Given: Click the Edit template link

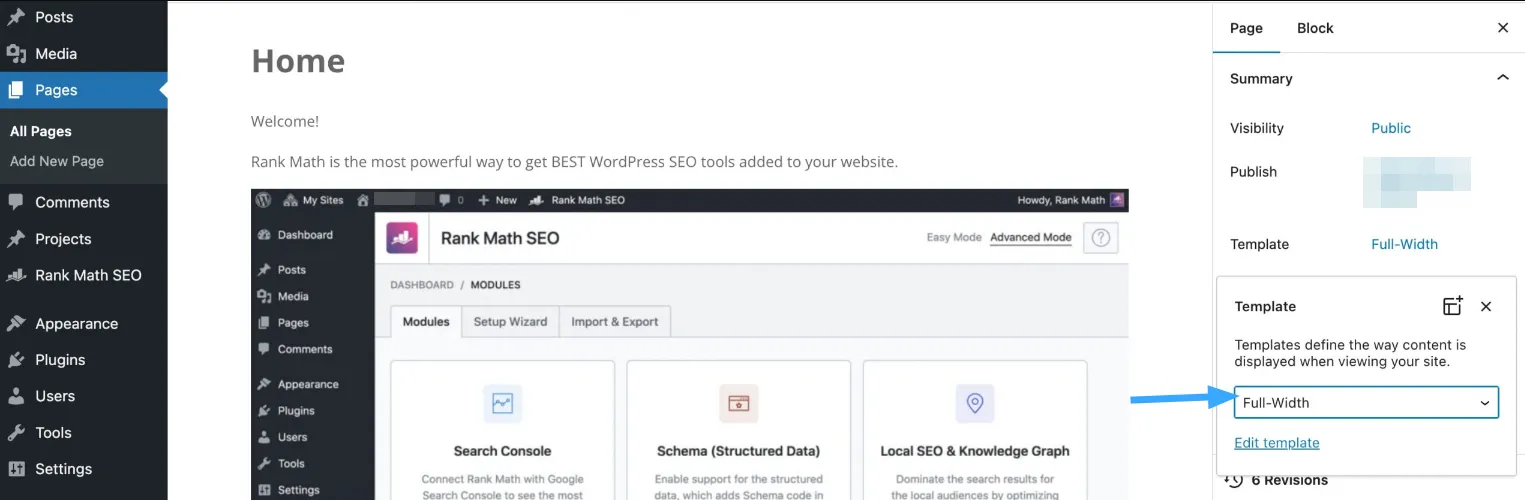Looking at the screenshot, I should coord(1277,443).
